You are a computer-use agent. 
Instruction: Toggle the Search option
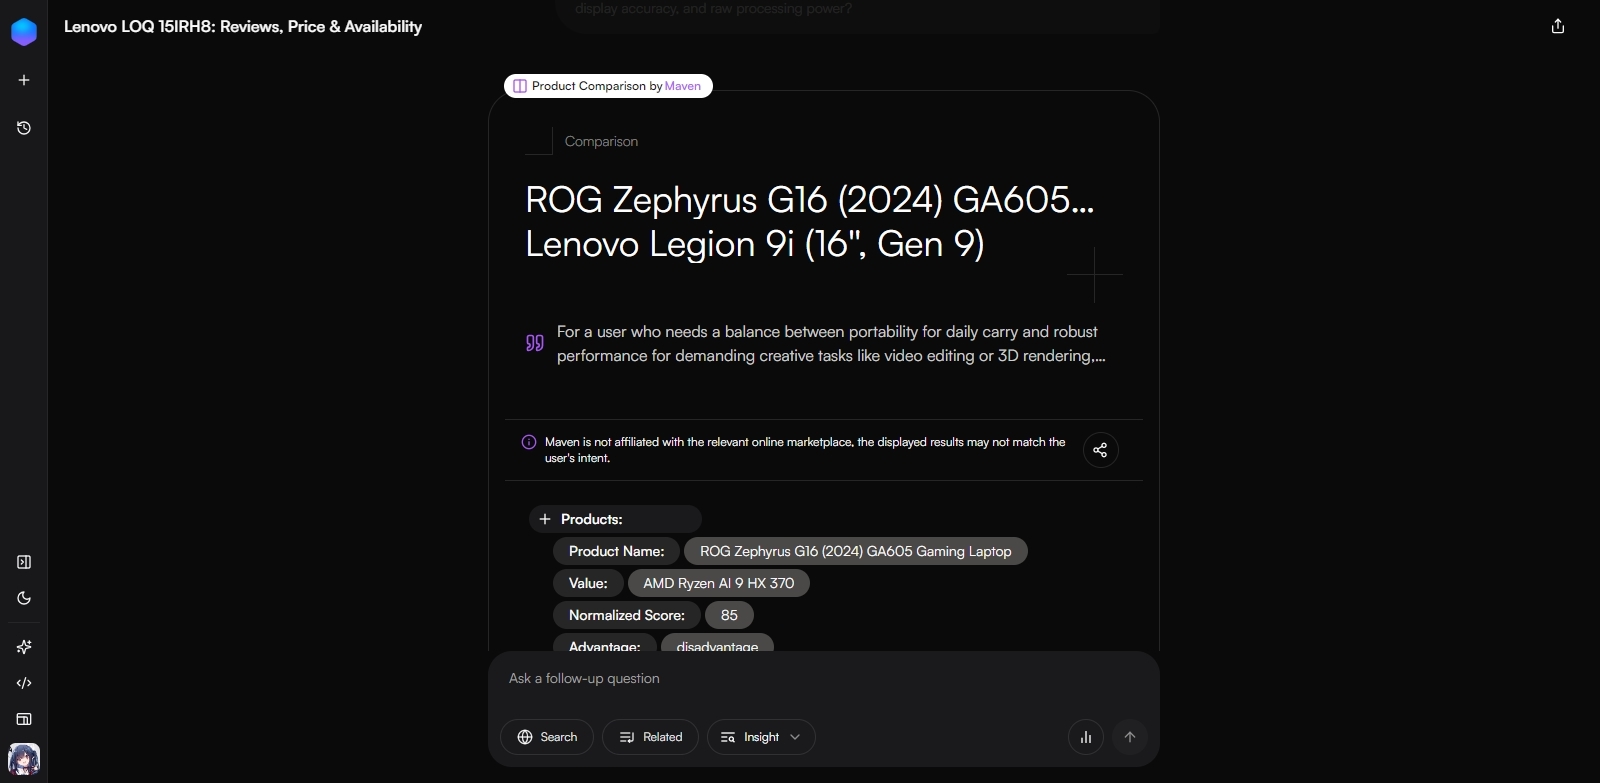547,737
